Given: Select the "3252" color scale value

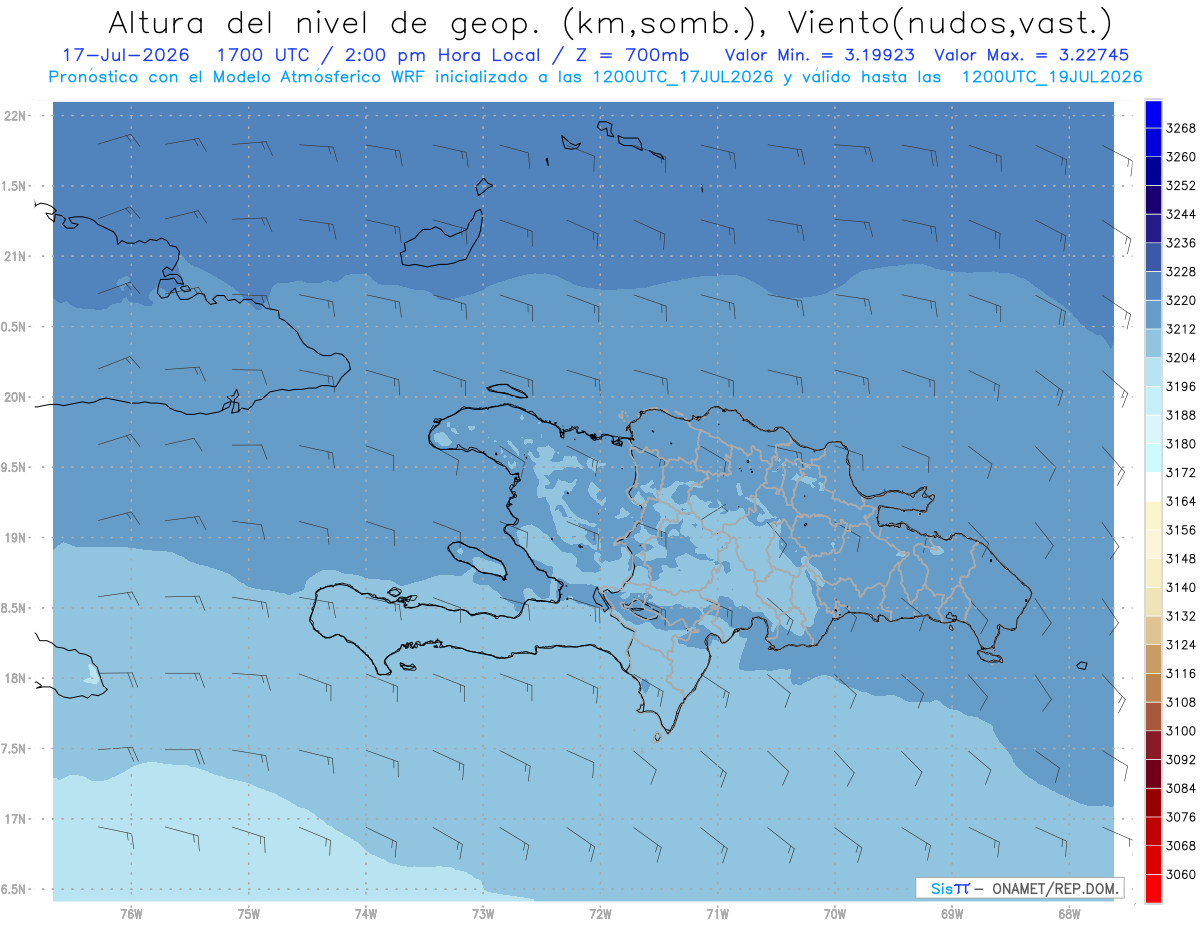Looking at the screenshot, I should [1181, 185].
